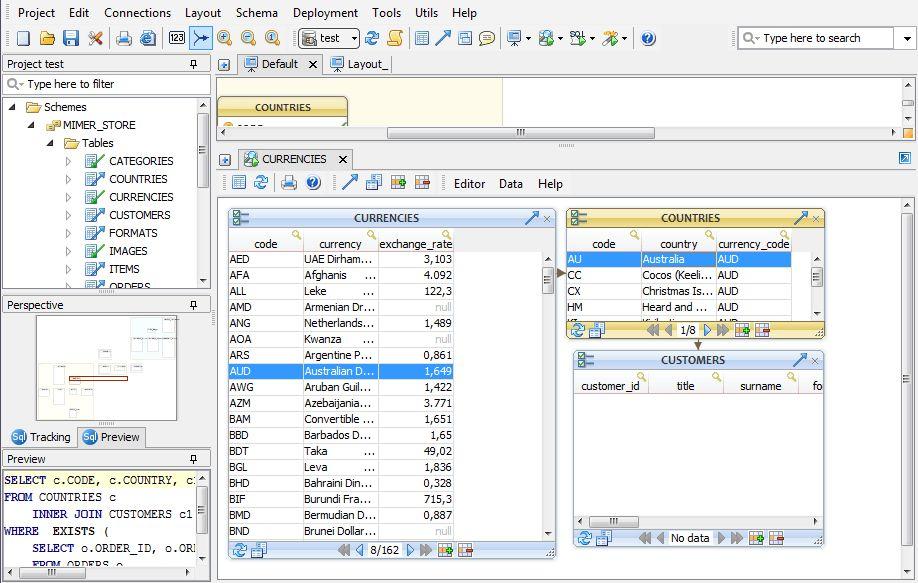Click the blue arrow icon in the browse toolbar
918x583 pixels.
click(x=350, y=183)
